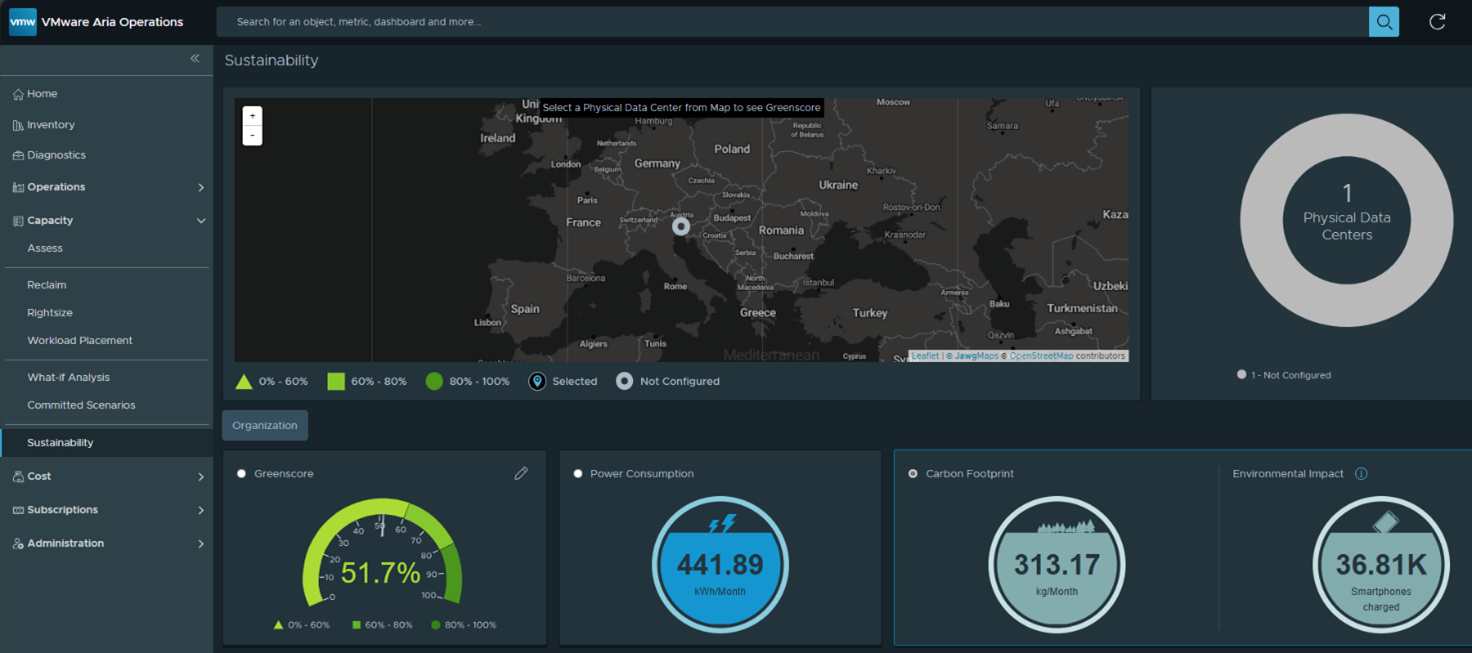Select the Power Consumption radio button

[578, 474]
